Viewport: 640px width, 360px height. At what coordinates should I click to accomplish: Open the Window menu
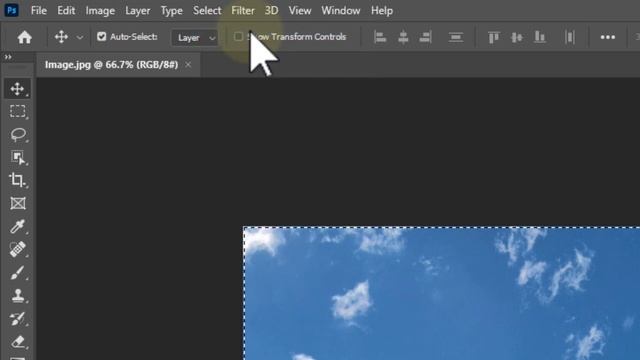(341, 11)
